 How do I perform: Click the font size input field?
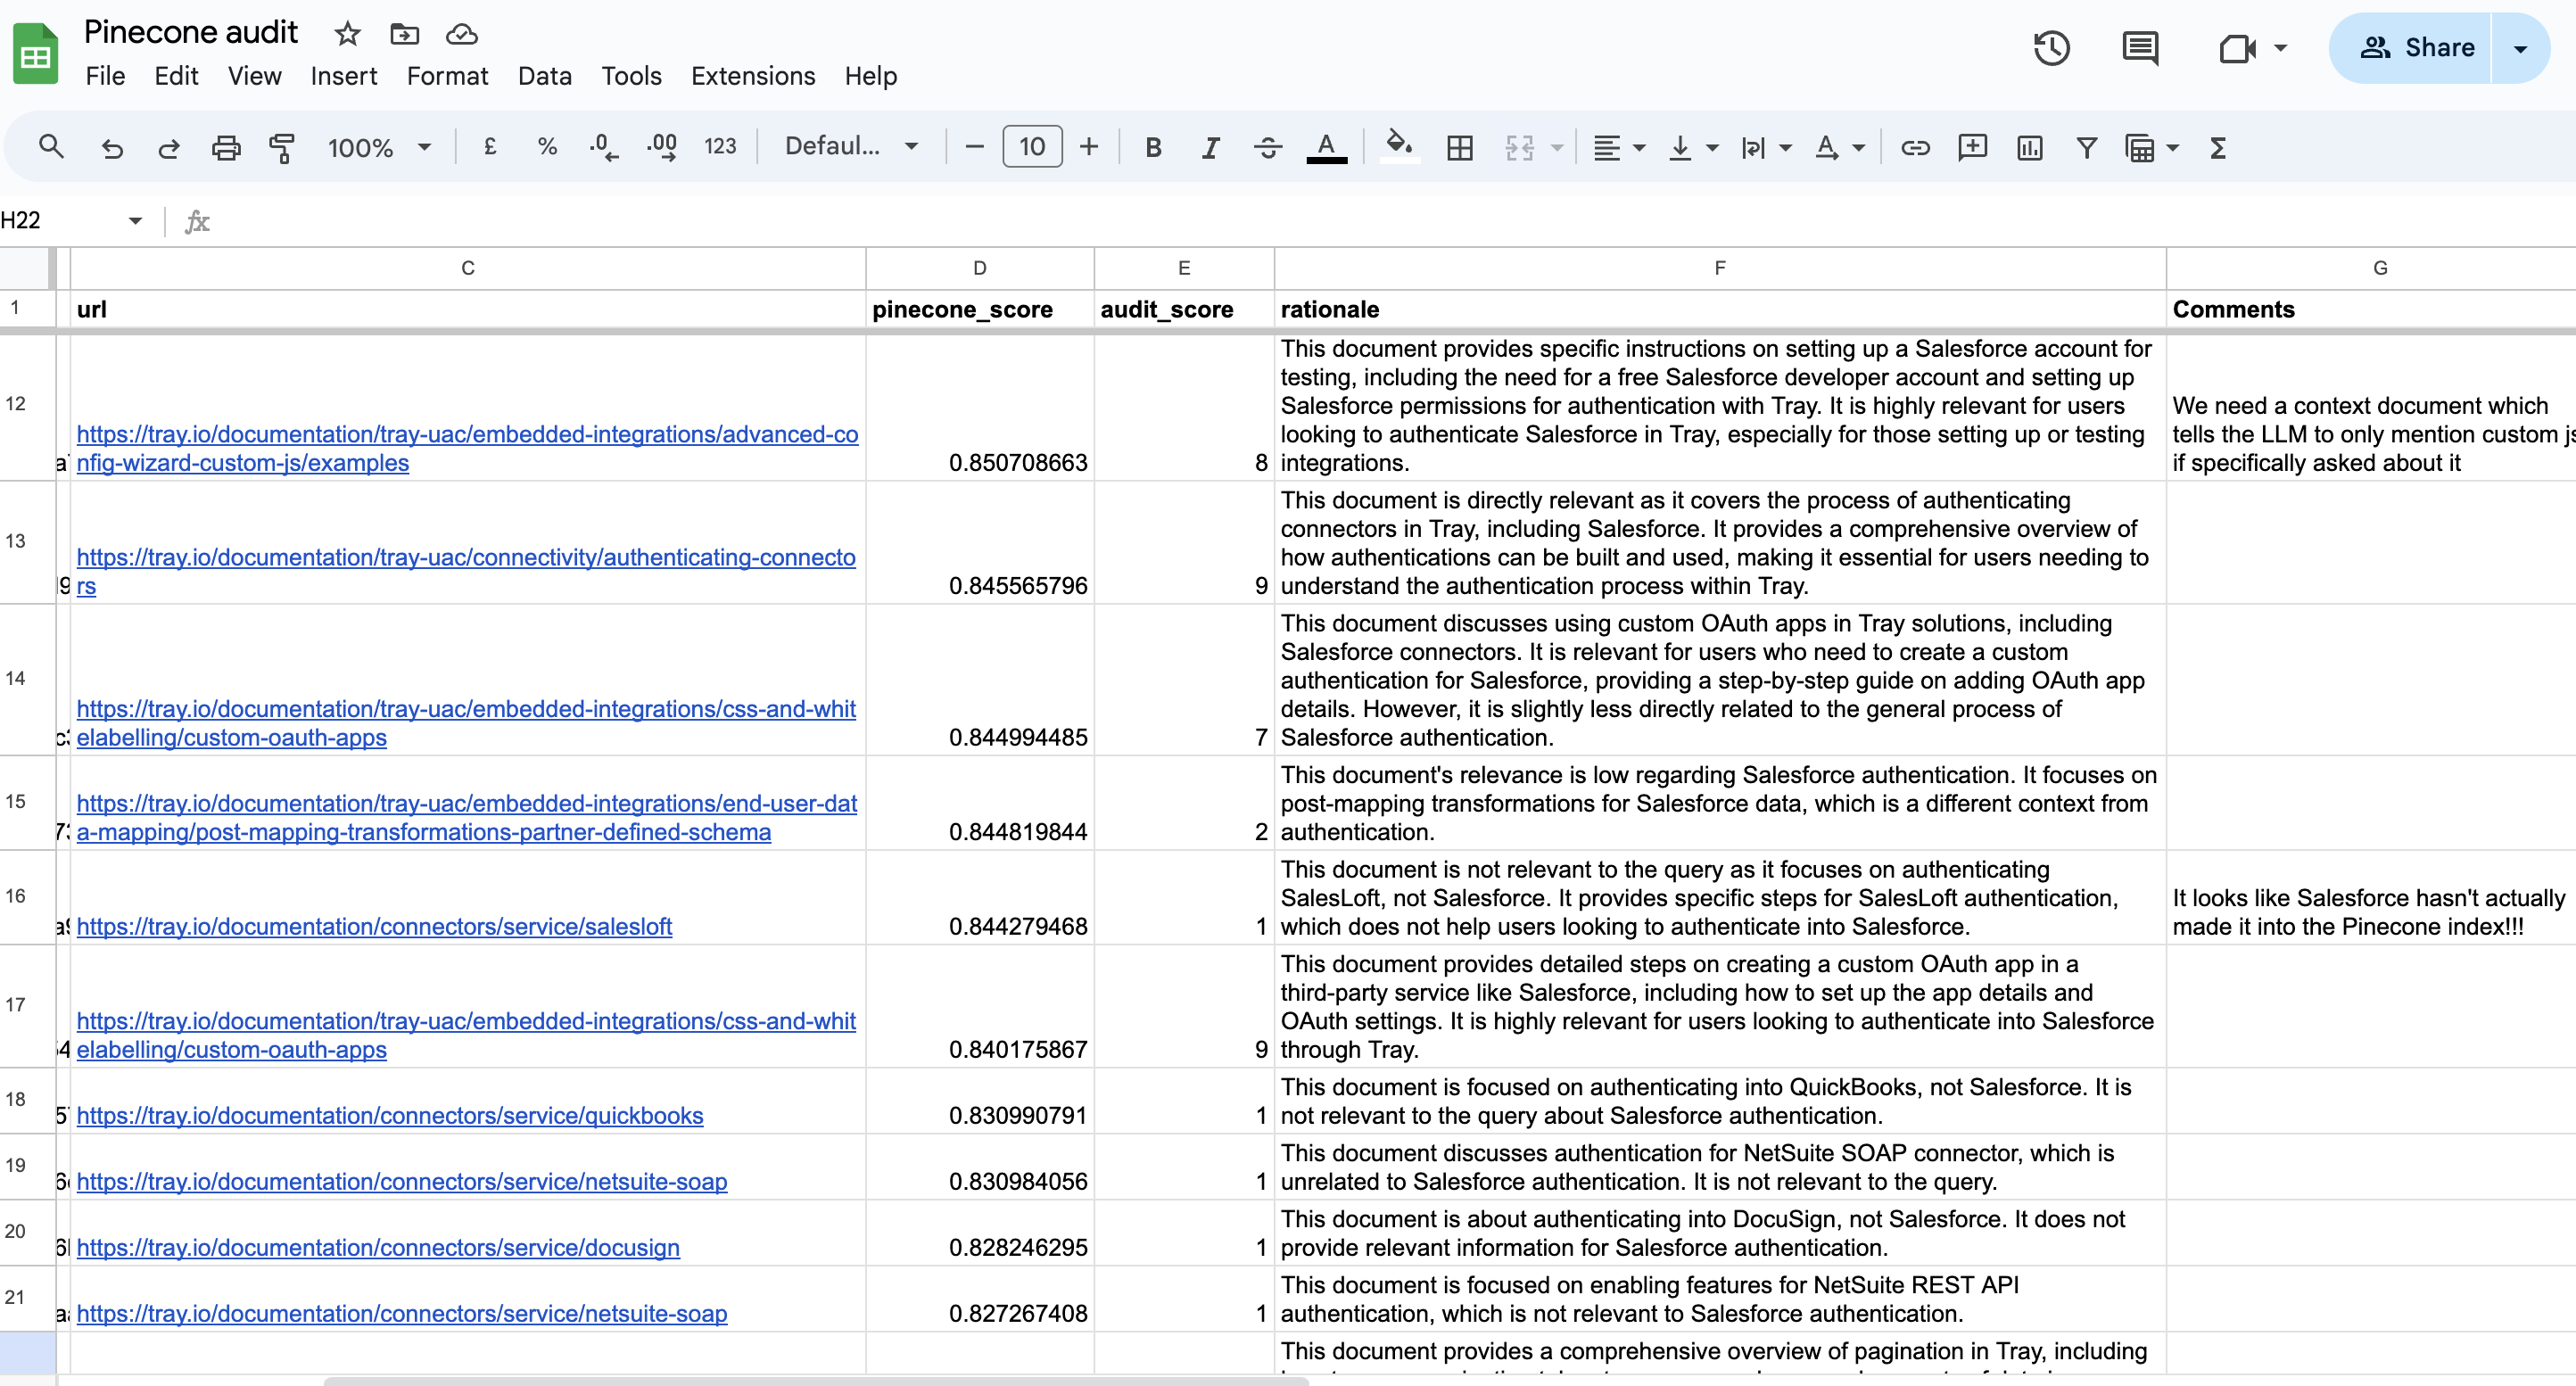click(x=1031, y=147)
